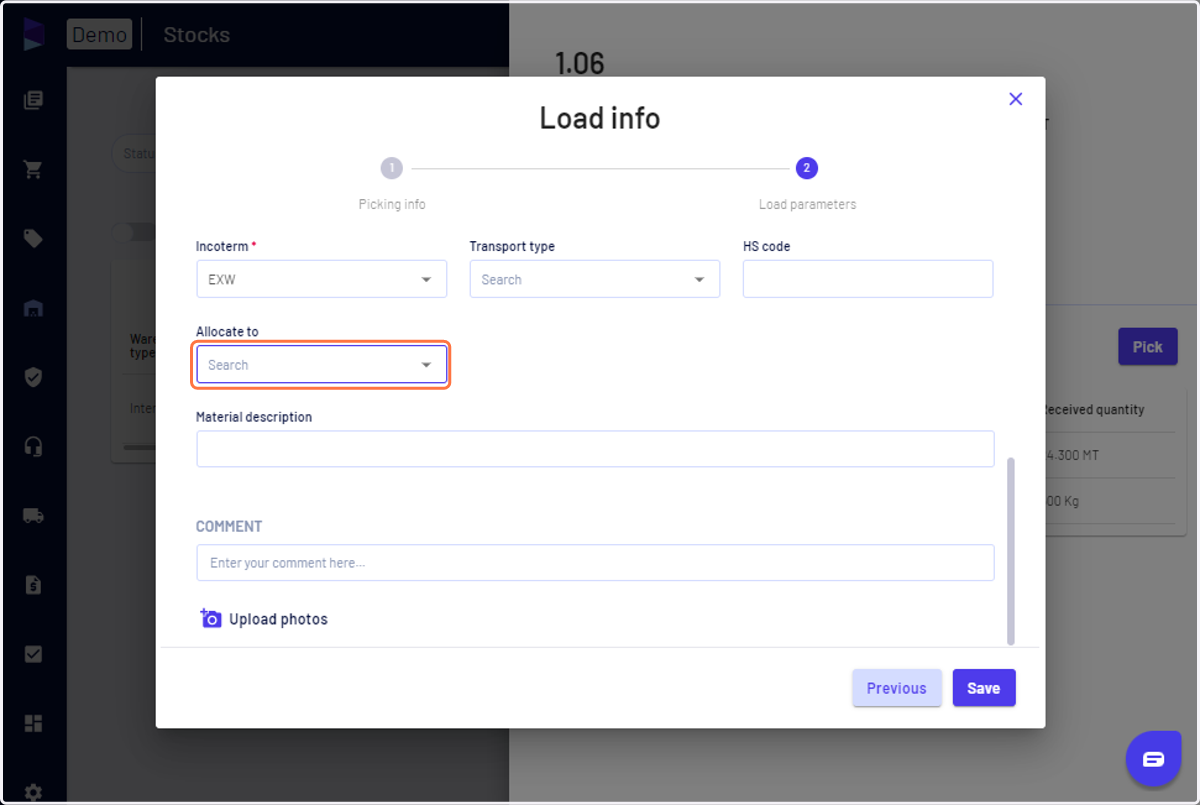
Task: Open the dashboard grid sidebar icon
Action: [x=33, y=723]
